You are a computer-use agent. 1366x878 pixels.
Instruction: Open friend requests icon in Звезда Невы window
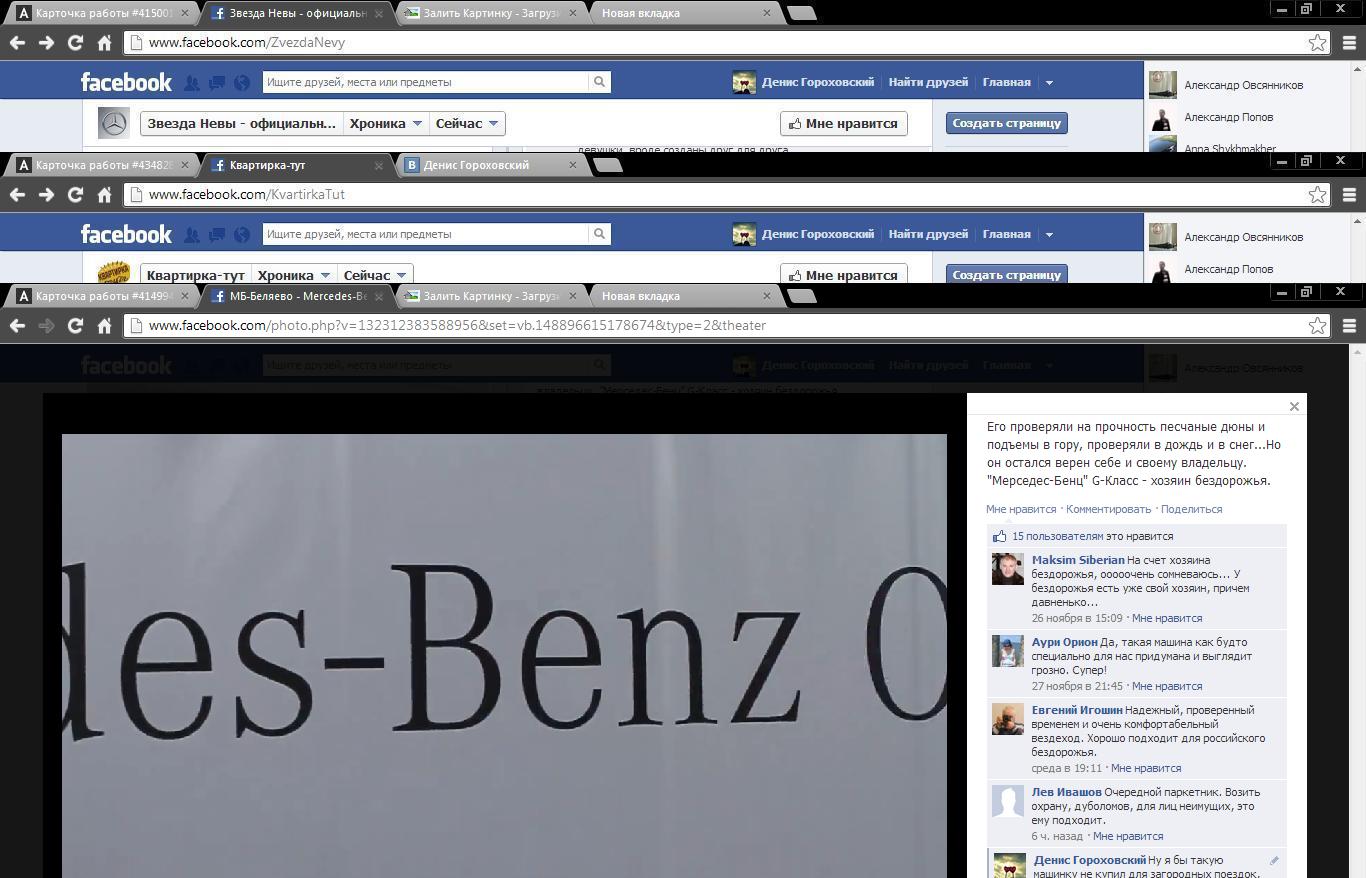point(191,82)
